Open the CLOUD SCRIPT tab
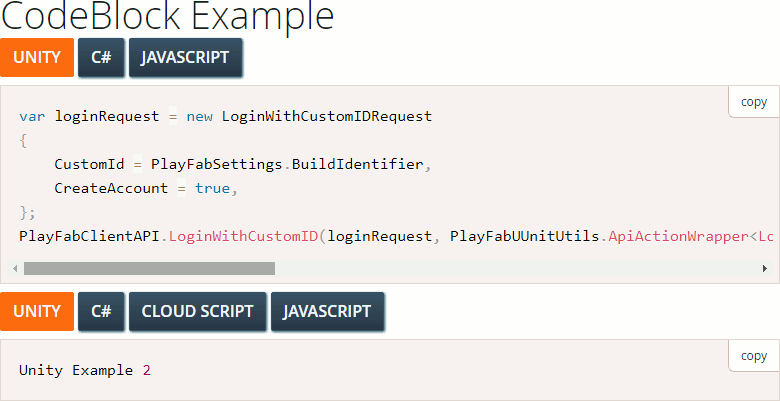The height and width of the screenshot is (401, 780). 197,311
